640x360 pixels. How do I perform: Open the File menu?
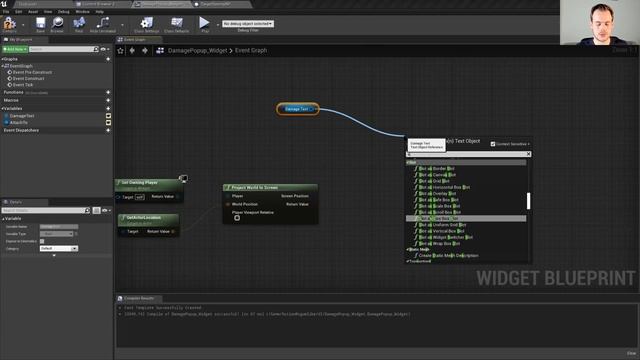point(6,12)
